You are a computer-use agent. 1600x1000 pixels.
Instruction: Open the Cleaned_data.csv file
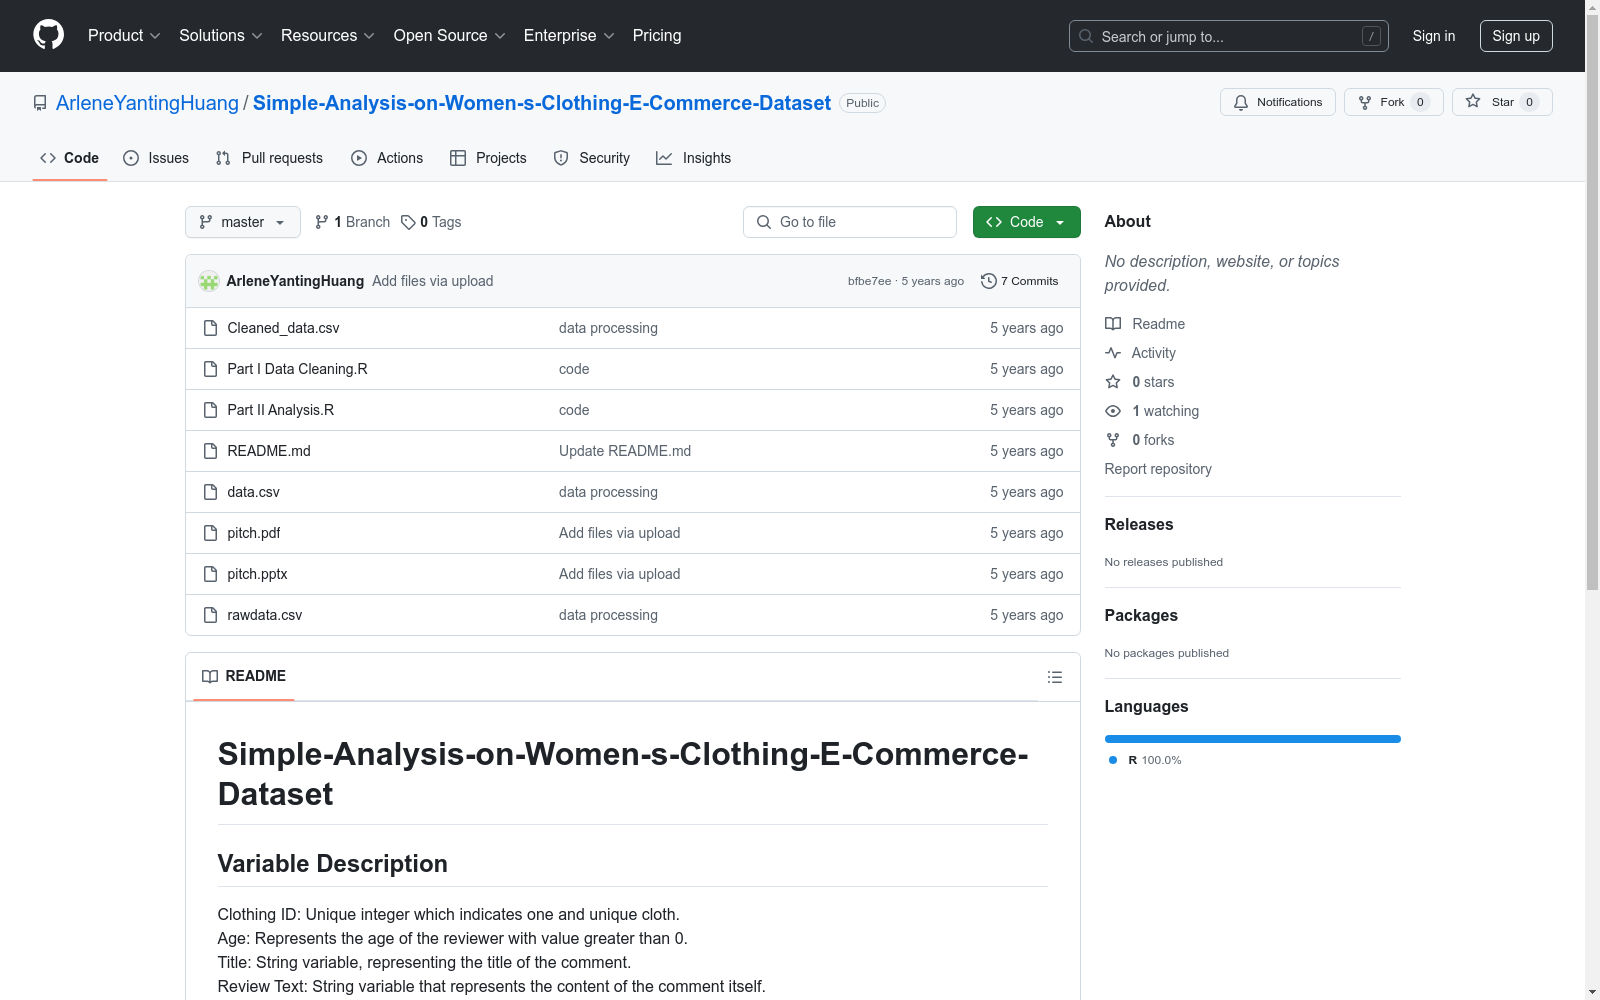[x=283, y=328]
